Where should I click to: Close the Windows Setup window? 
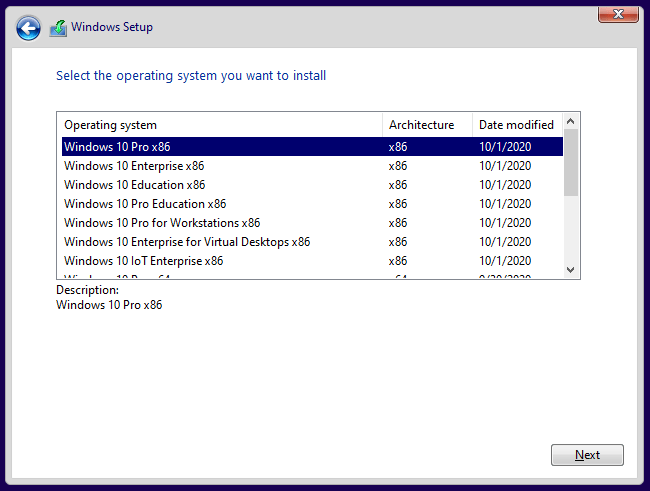coord(619,13)
